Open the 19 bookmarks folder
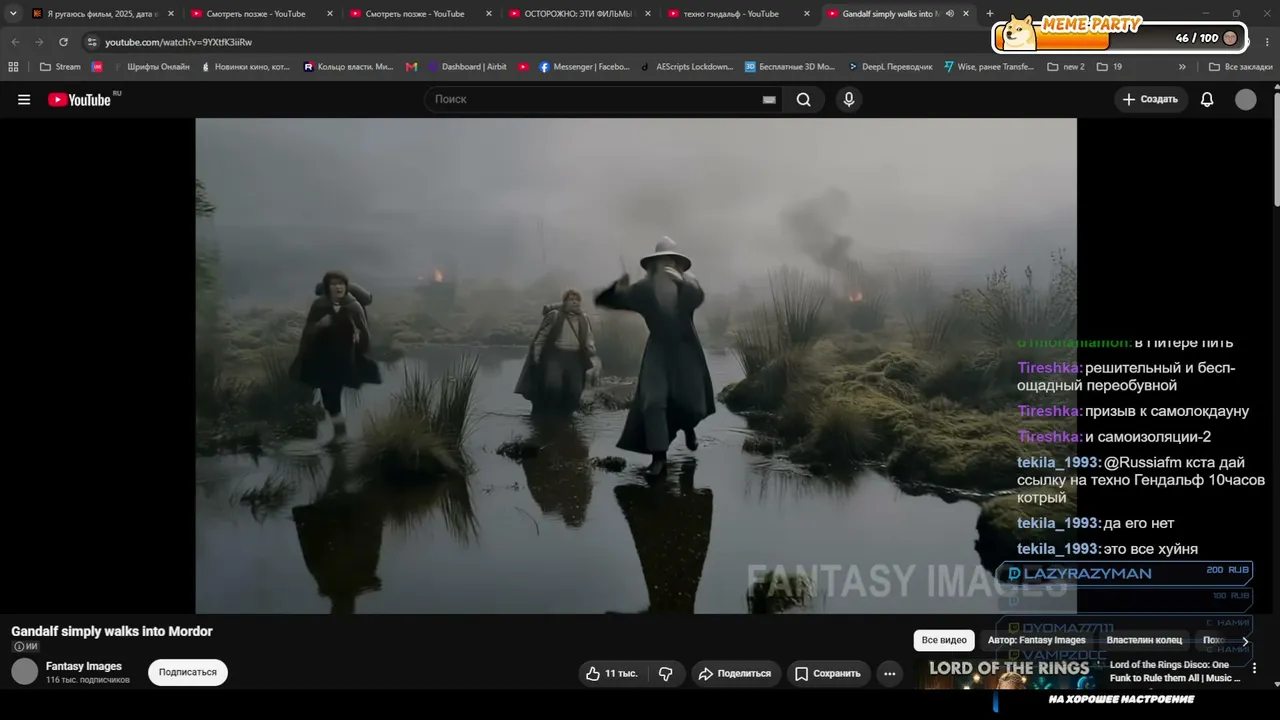Viewport: 1280px width, 720px height. (1109, 67)
